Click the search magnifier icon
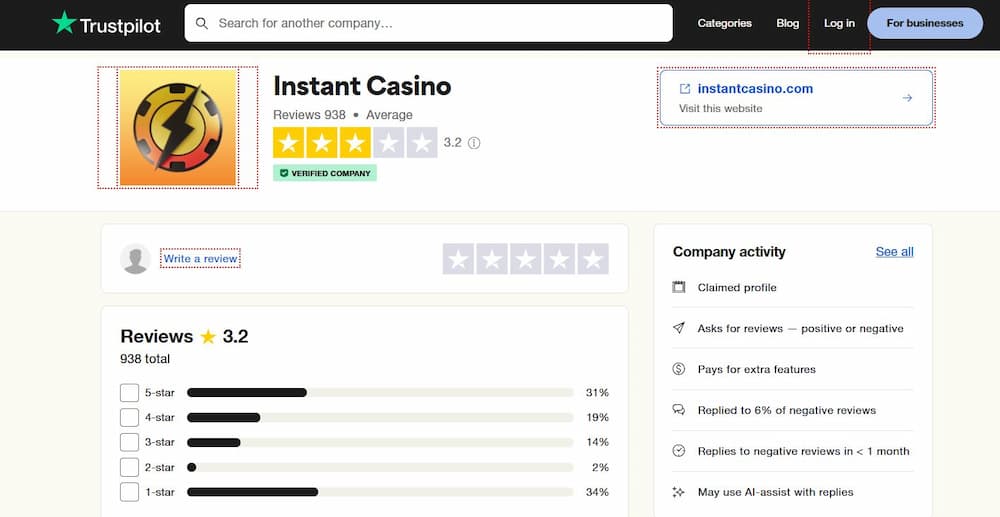The image size is (1000, 517). pyautogui.click(x=202, y=24)
